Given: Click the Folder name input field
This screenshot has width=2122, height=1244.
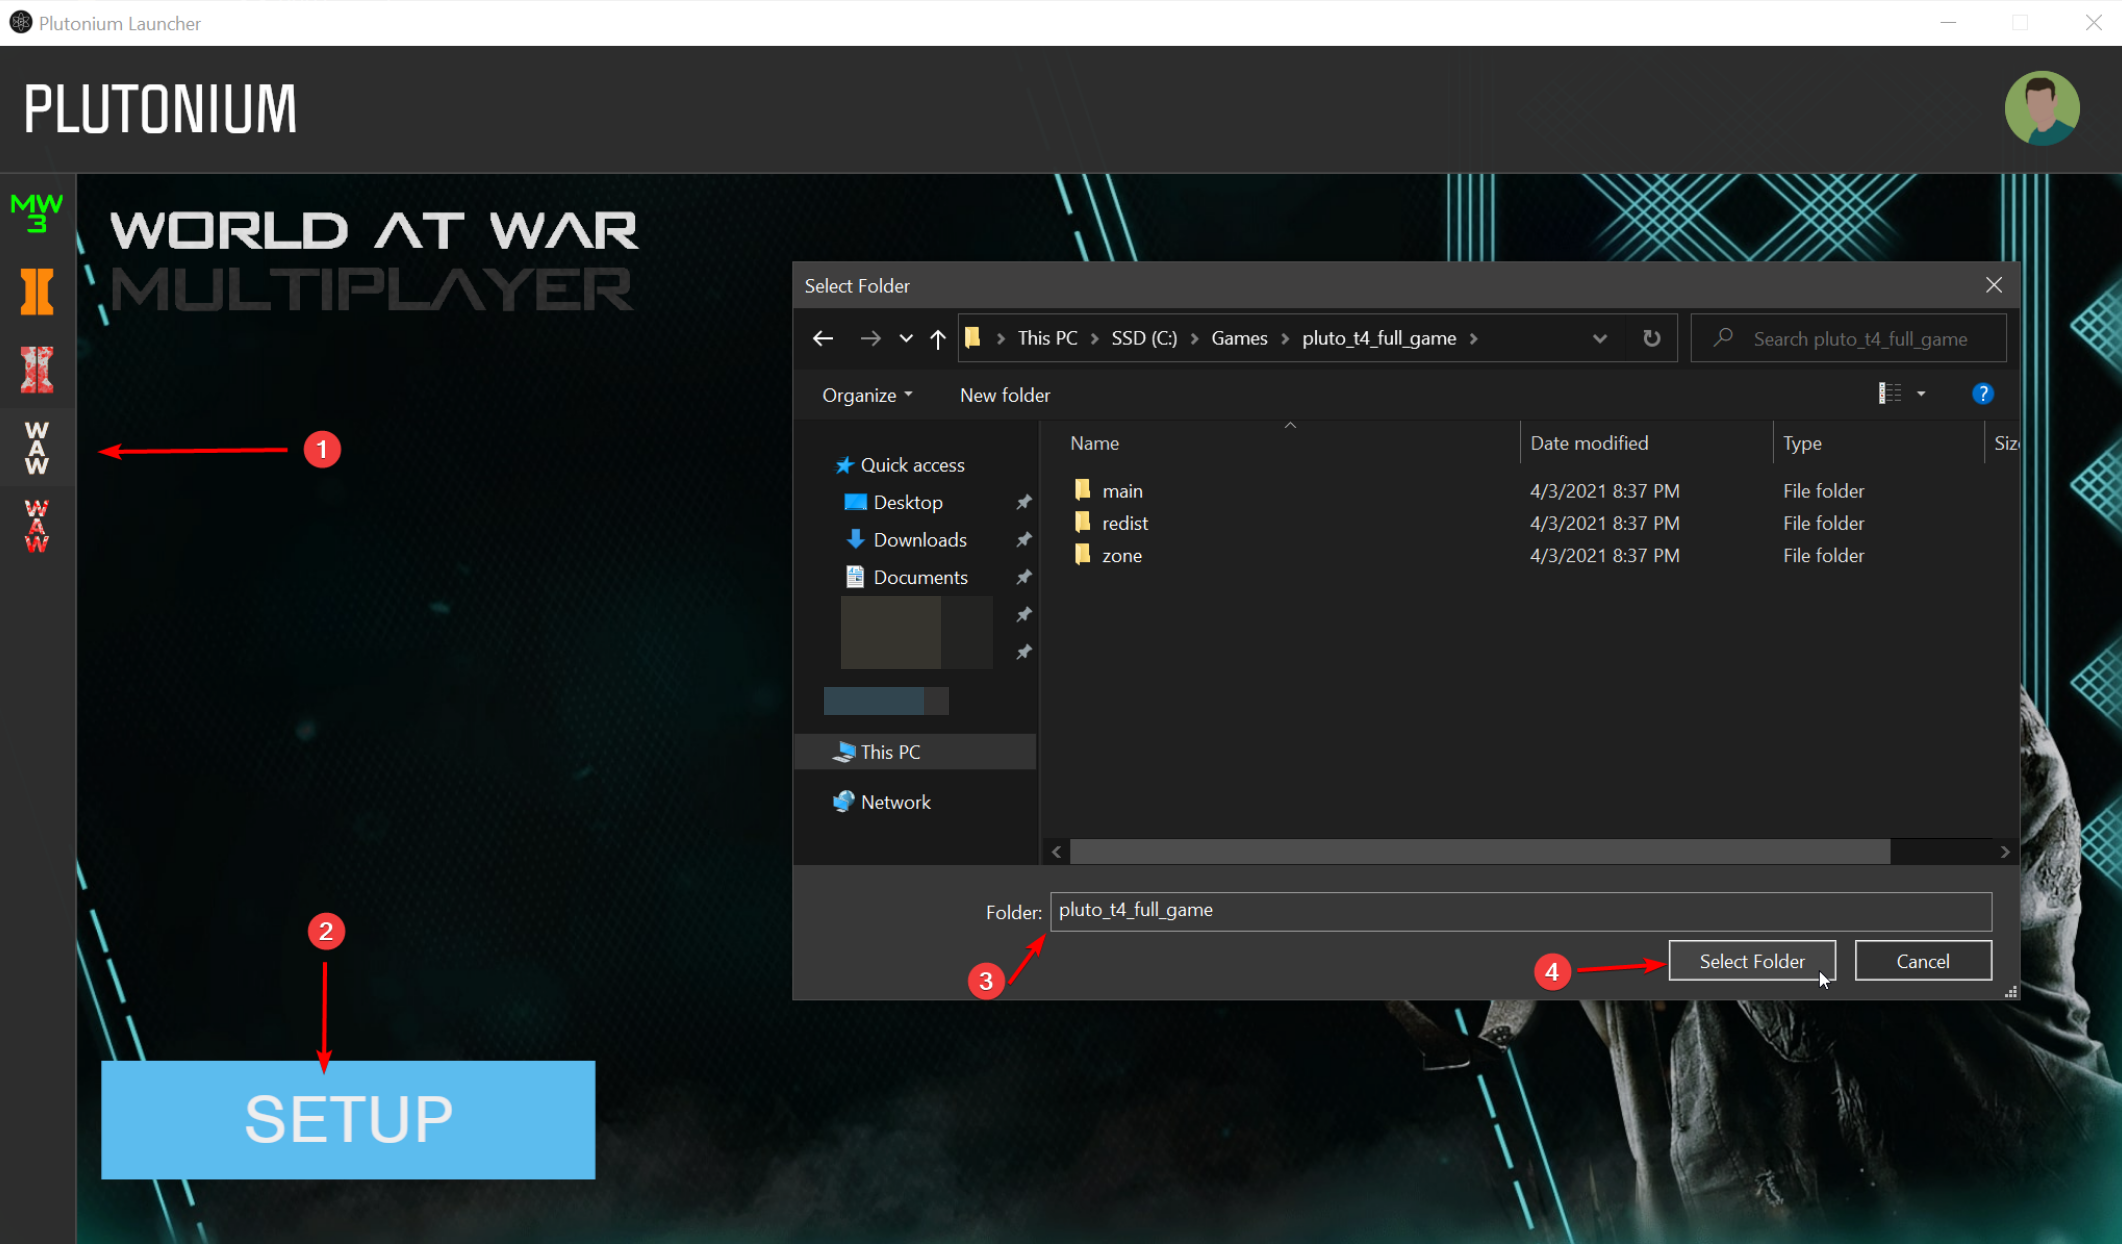Looking at the screenshot, I should click(1520, 911).
